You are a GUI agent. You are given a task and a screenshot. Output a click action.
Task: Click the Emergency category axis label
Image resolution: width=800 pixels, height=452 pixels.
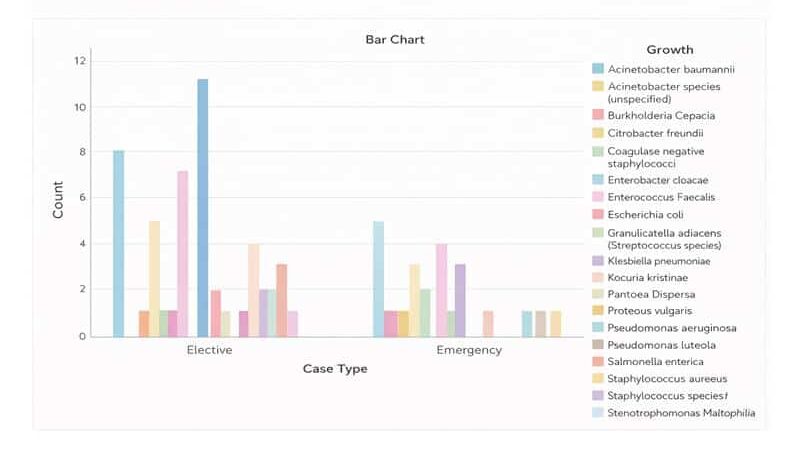[469, 351]
